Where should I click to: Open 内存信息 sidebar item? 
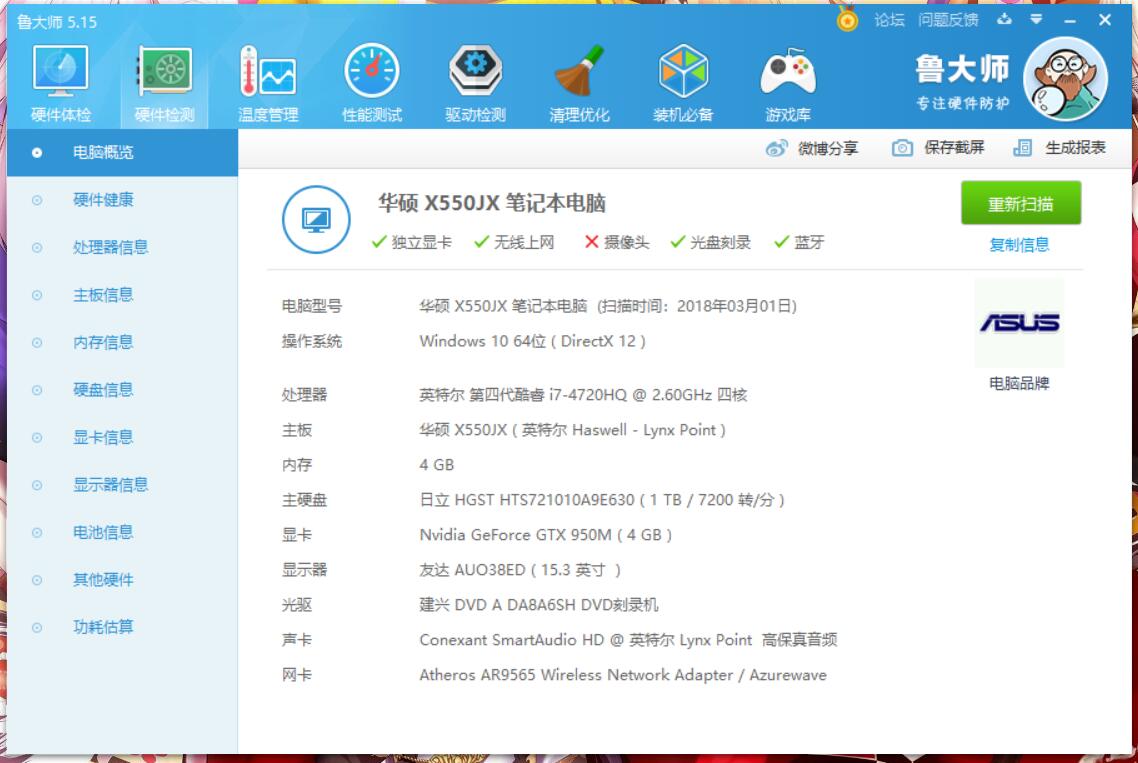point(122,342)
